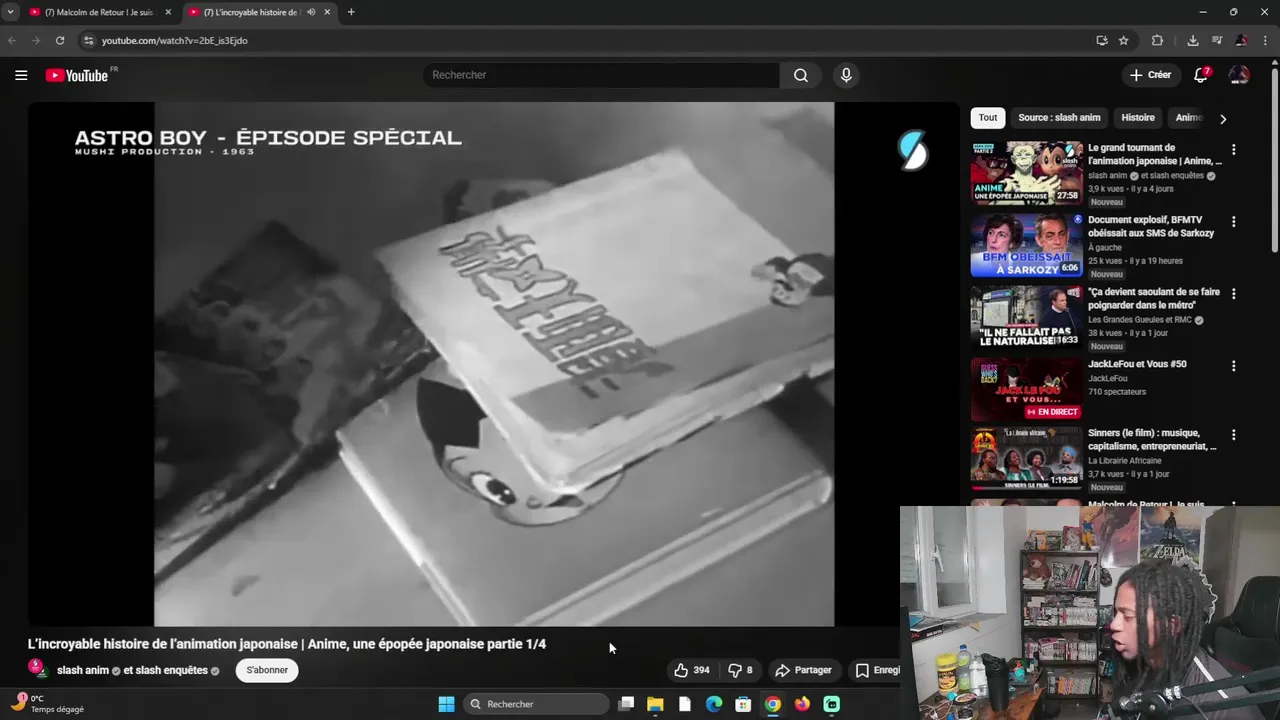
Task: View site information icon in address bar
Action: coord(88,40)
